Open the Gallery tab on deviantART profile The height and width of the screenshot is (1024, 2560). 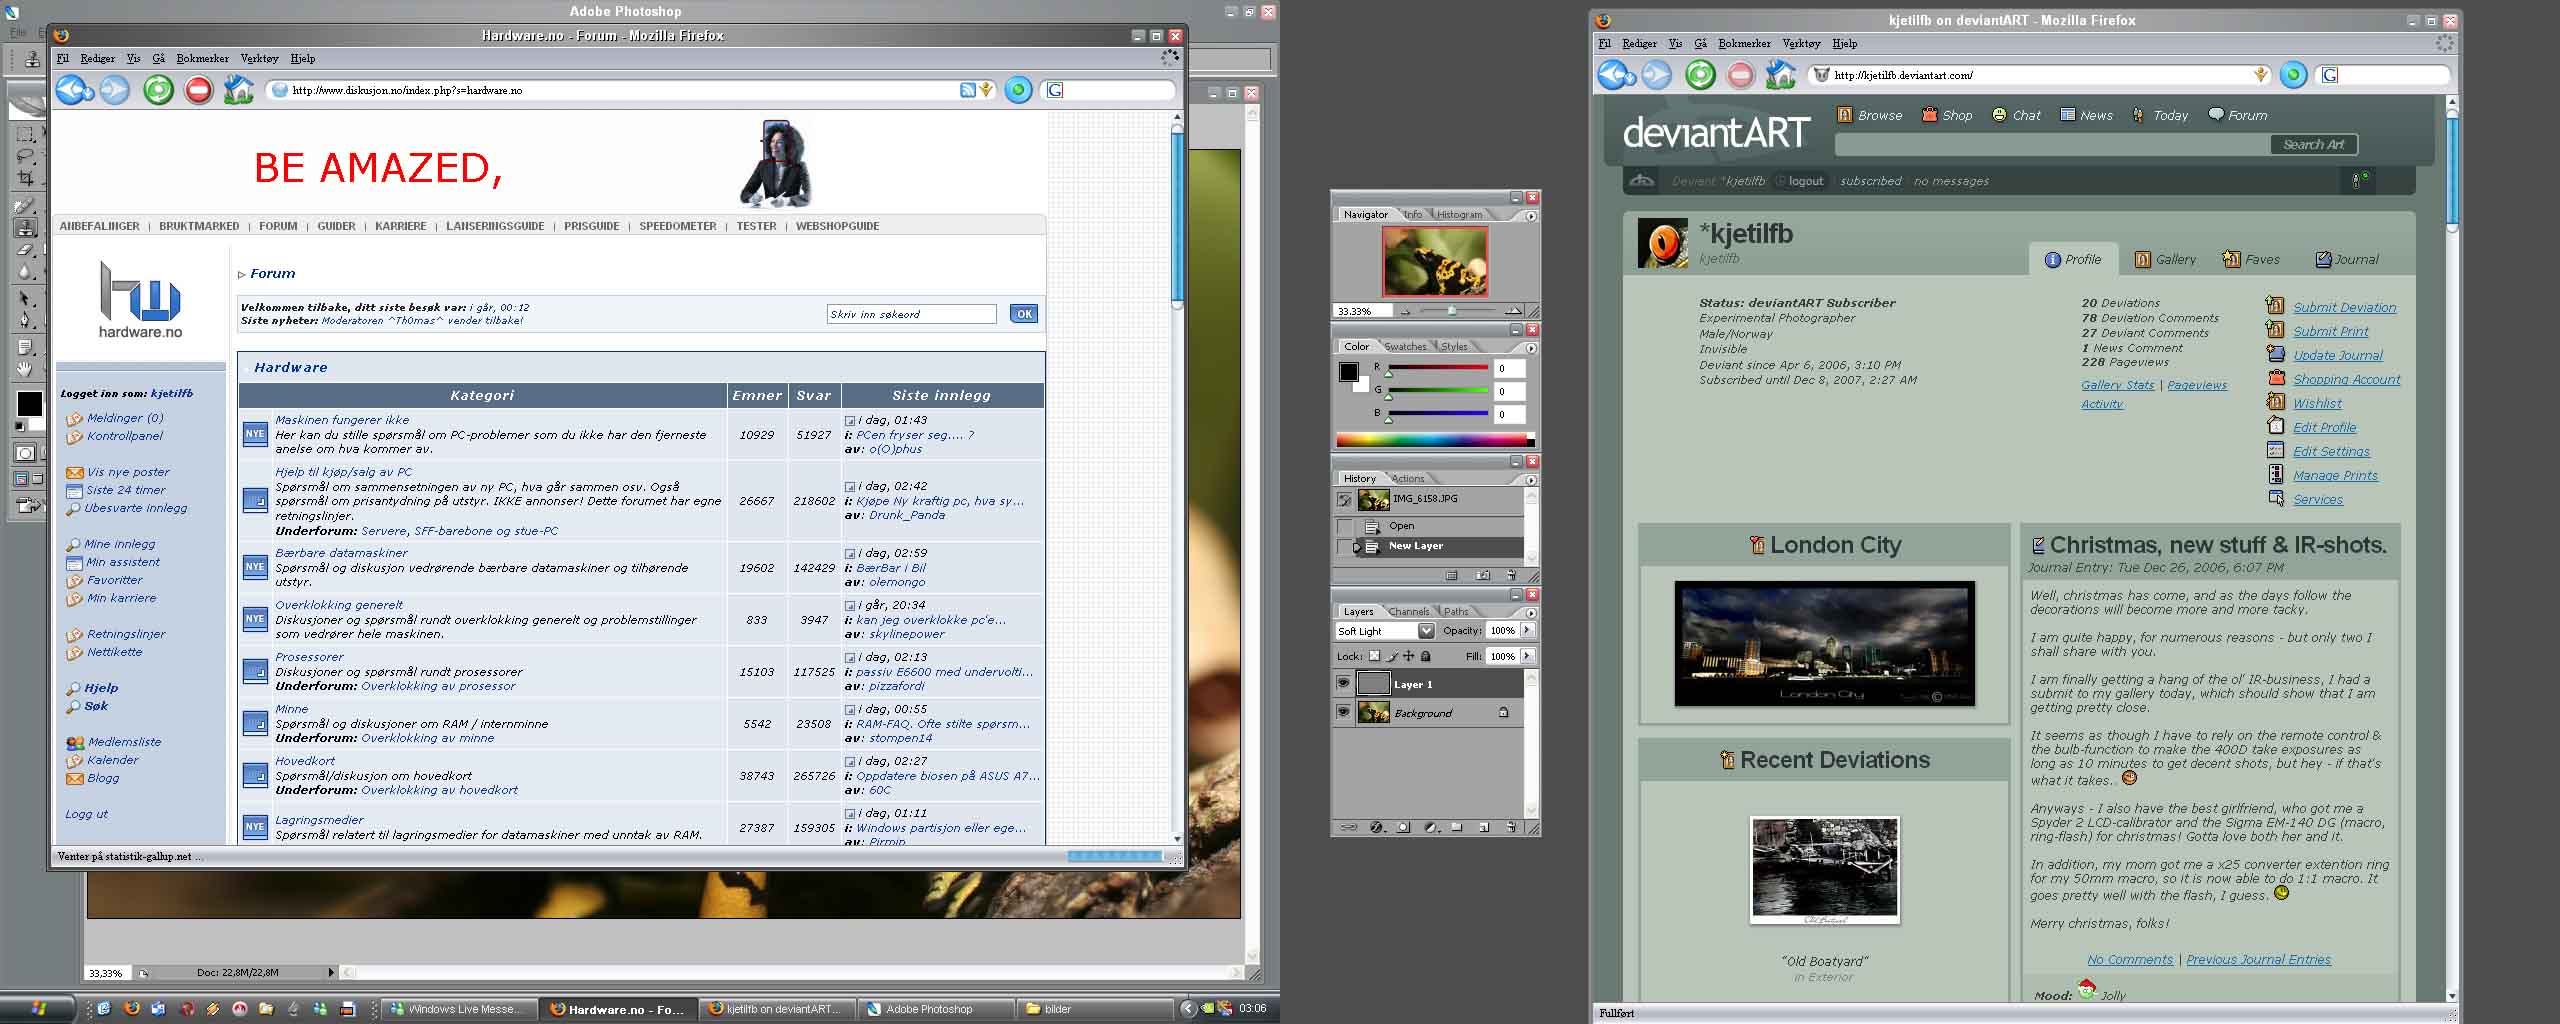[x=2165, y=259]
